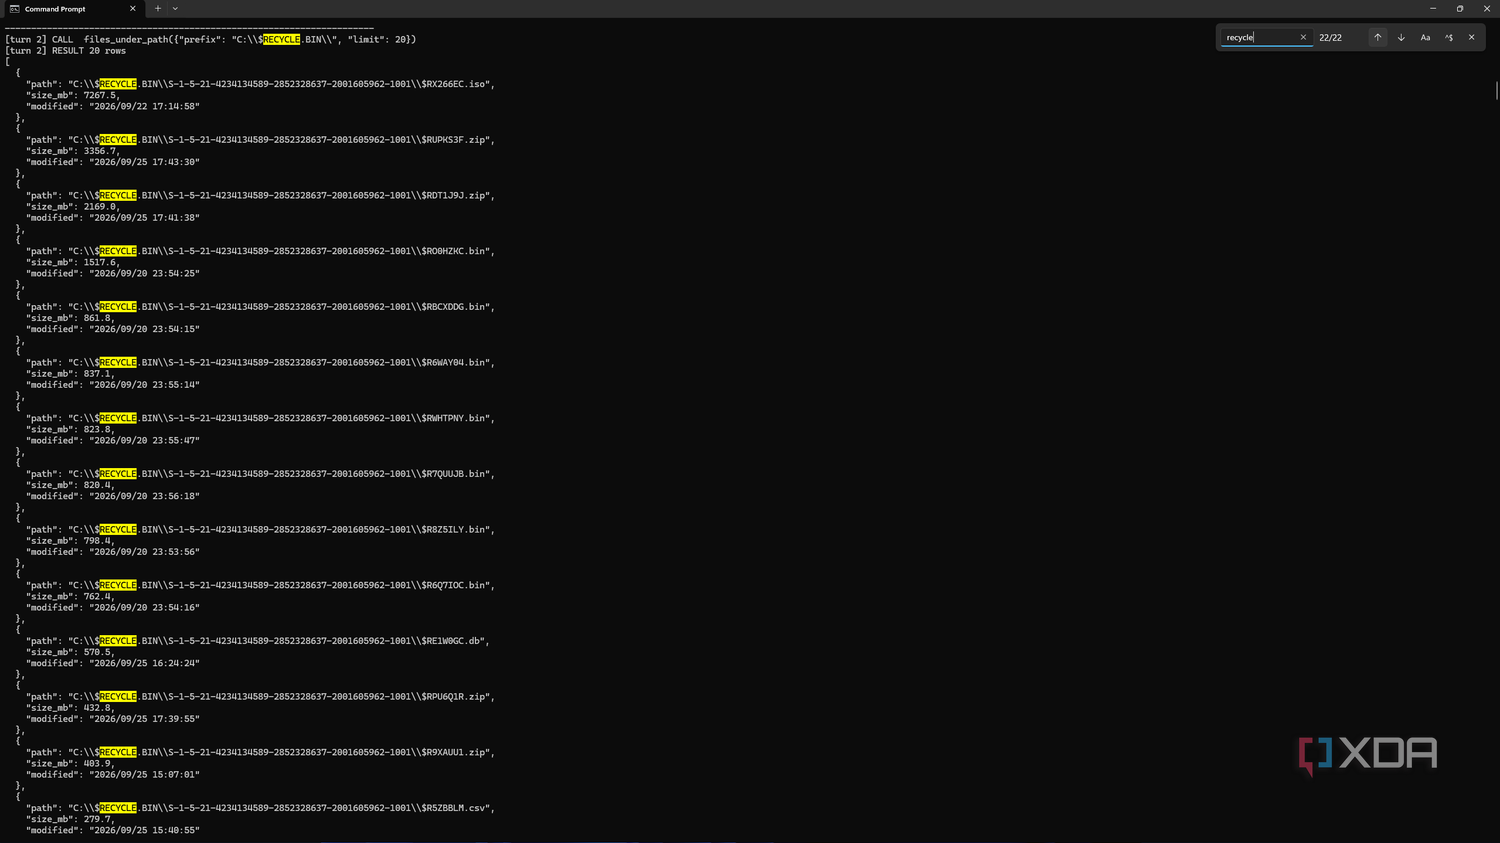Click the $R8Z5ILY.bin path line
1500x843 pixels.
point(260,530)
